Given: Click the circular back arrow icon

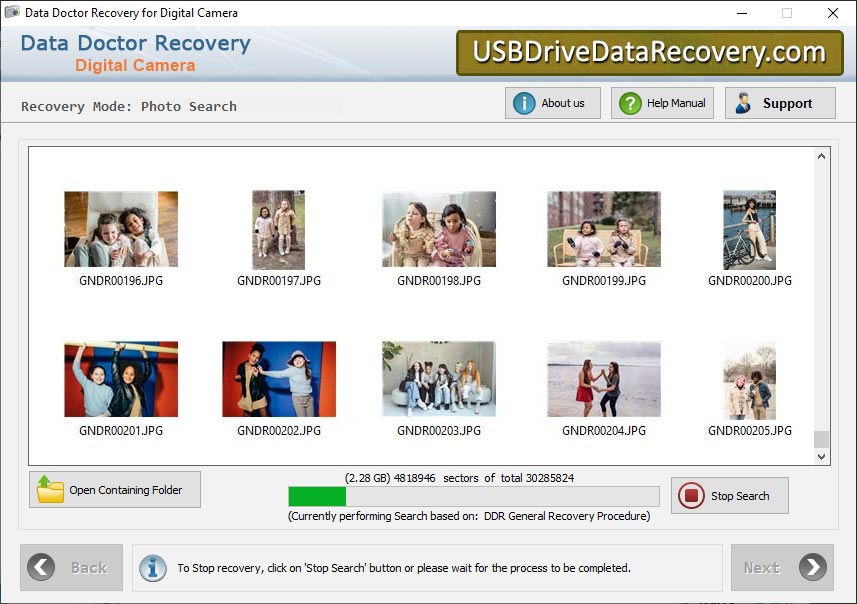Looking at the screenshot, I should point(41,567).
